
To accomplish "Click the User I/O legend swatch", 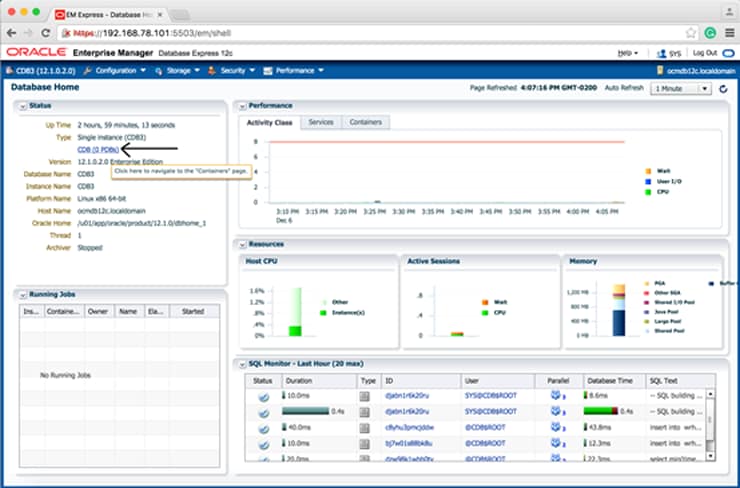I will point(648,181).
